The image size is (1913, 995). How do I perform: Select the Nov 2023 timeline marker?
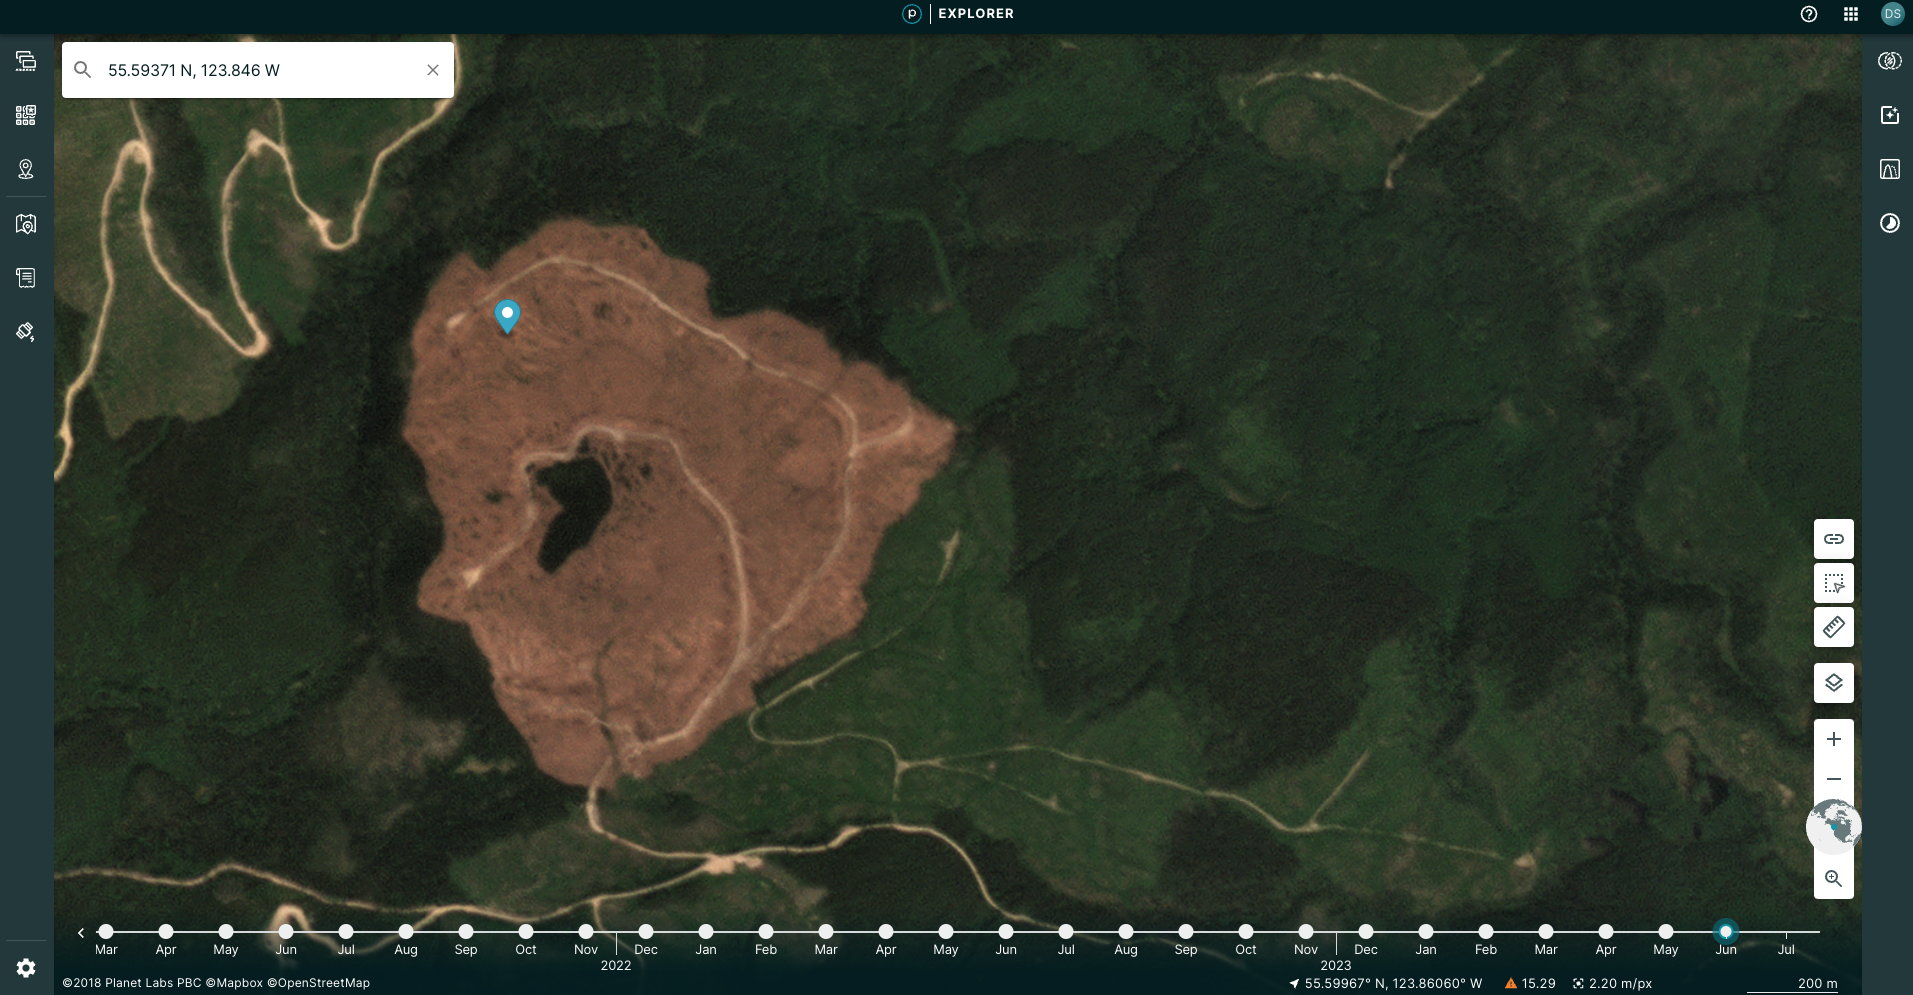1306,931
